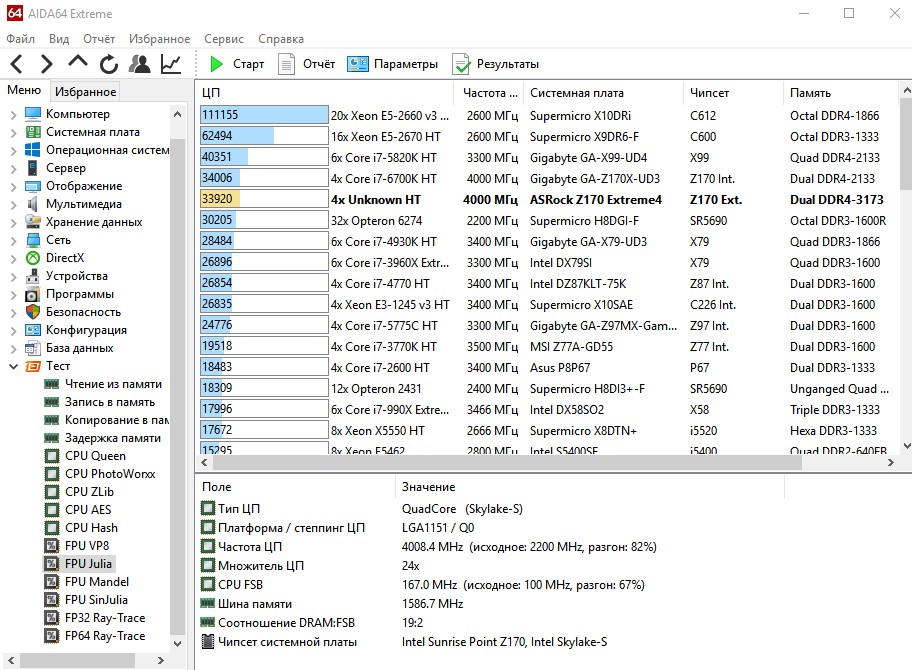Select the score bar showing 111155
The image size is (912, 670).
click(x=264, y=115)
